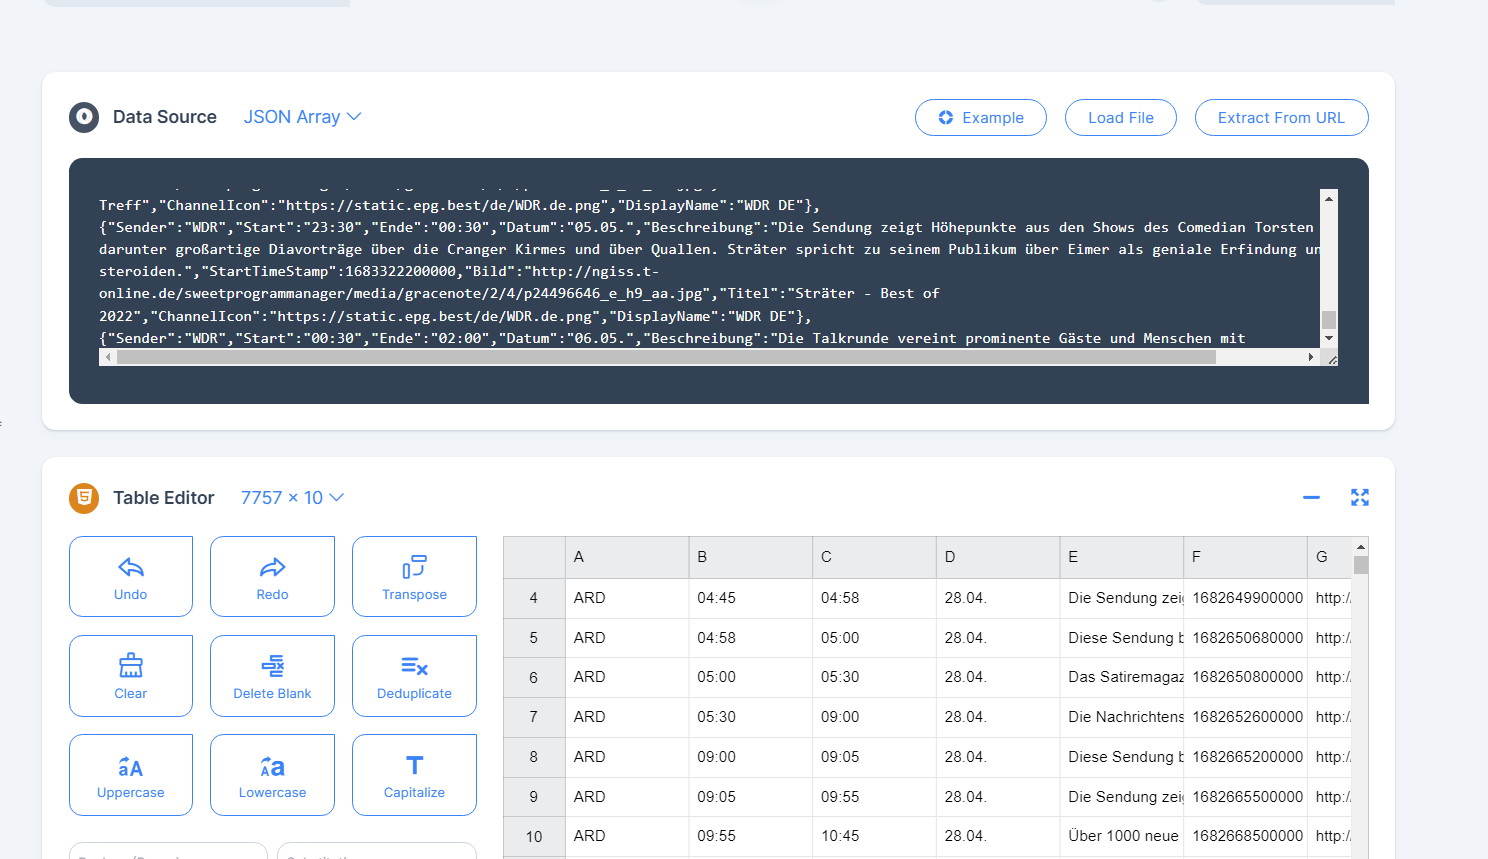1488x859 pixels.
Task: Convert text to Uppercase
Action: 131,775
